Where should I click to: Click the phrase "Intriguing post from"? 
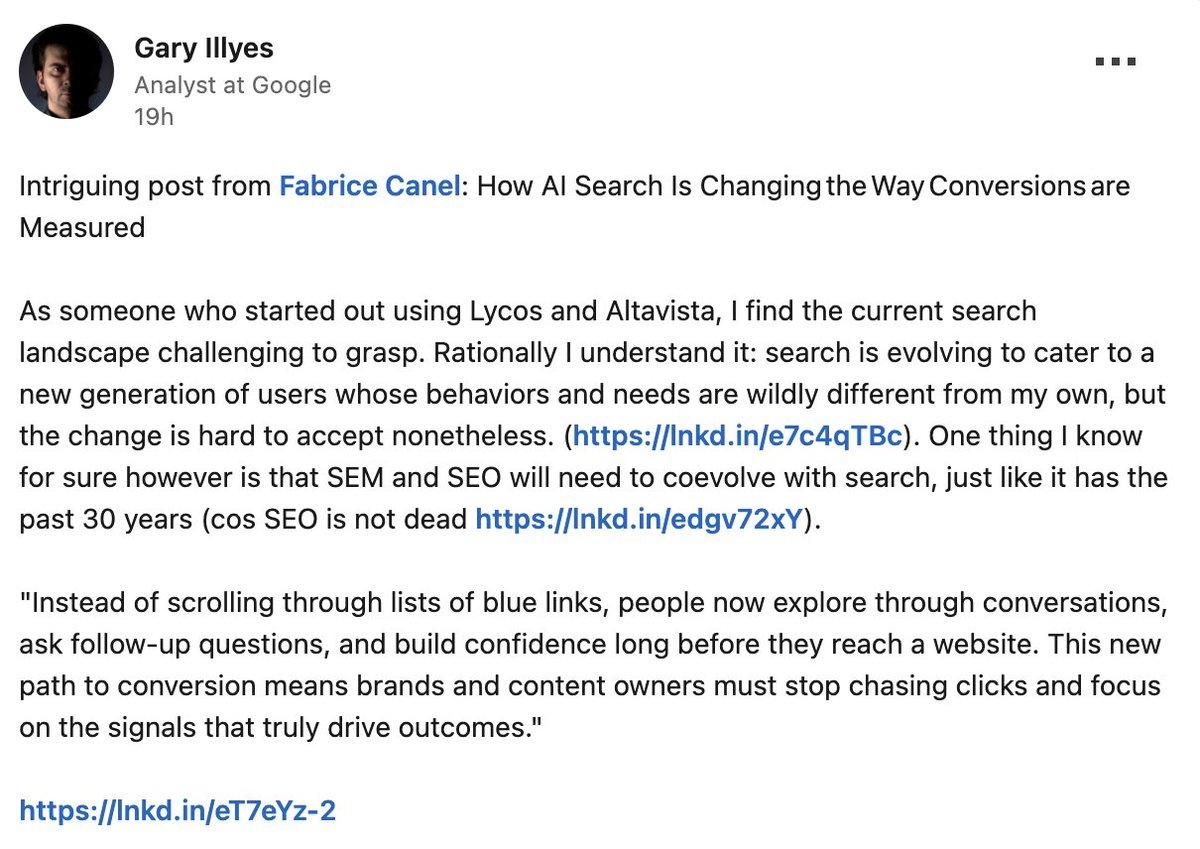point(145,186)
